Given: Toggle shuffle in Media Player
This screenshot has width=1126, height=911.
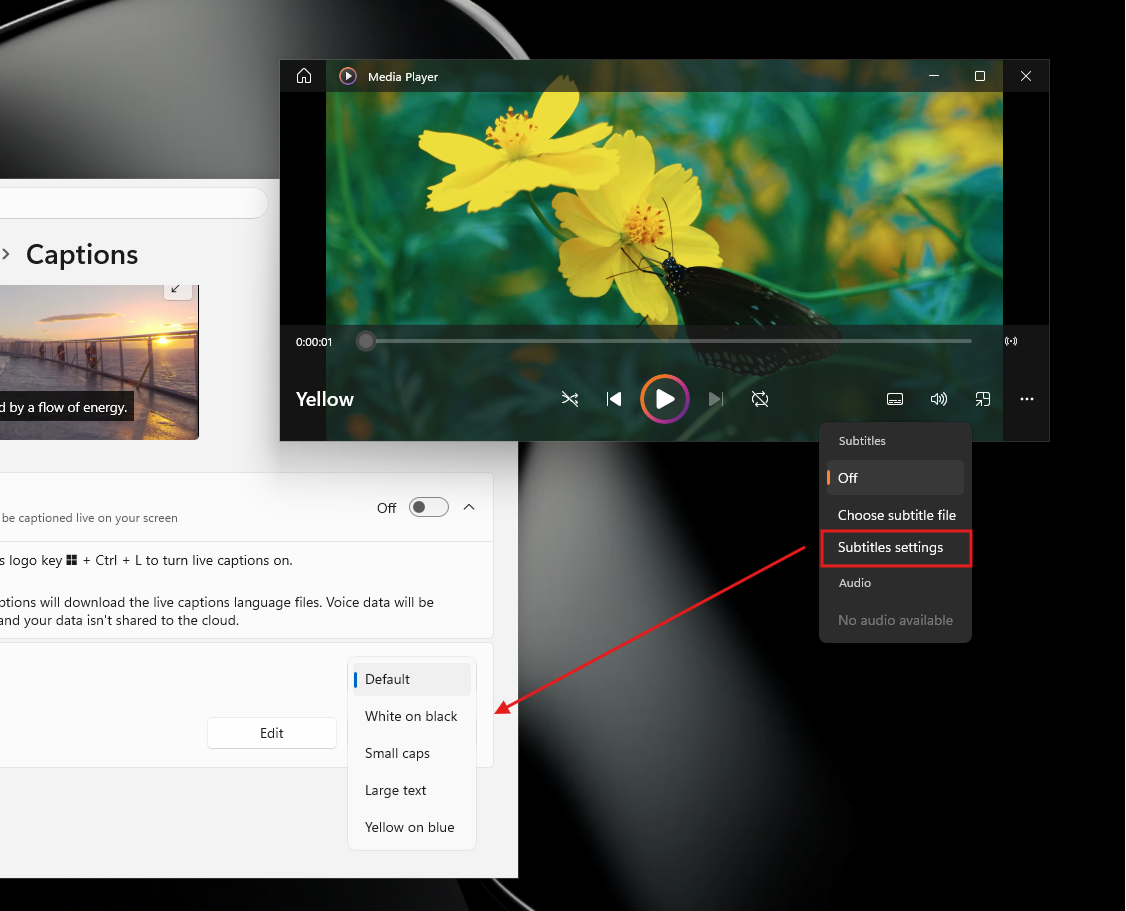Looking at the screenshot, I should 569,399.
